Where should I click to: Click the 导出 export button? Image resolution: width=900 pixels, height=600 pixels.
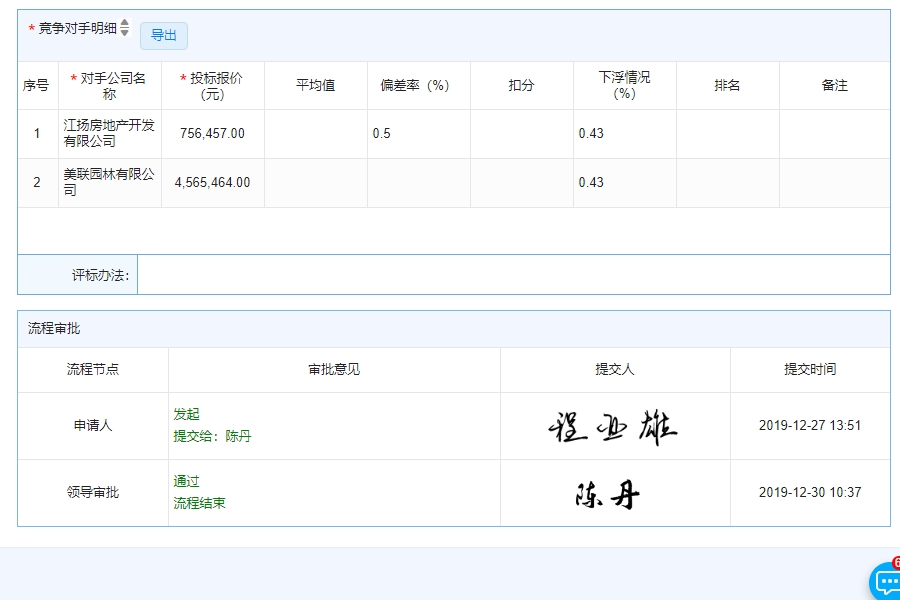click(x=164, y=36)
